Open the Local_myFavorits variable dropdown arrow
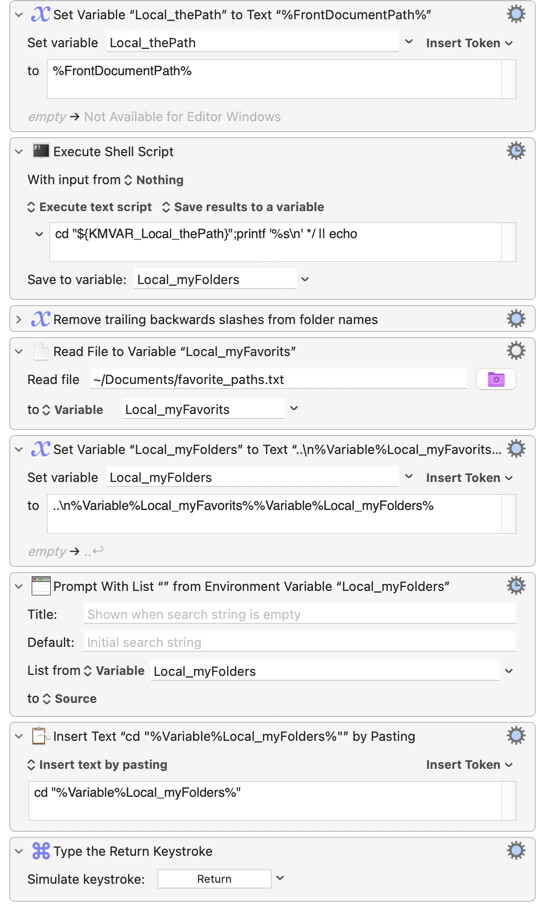Screen dimensions: 543x906 294,409
